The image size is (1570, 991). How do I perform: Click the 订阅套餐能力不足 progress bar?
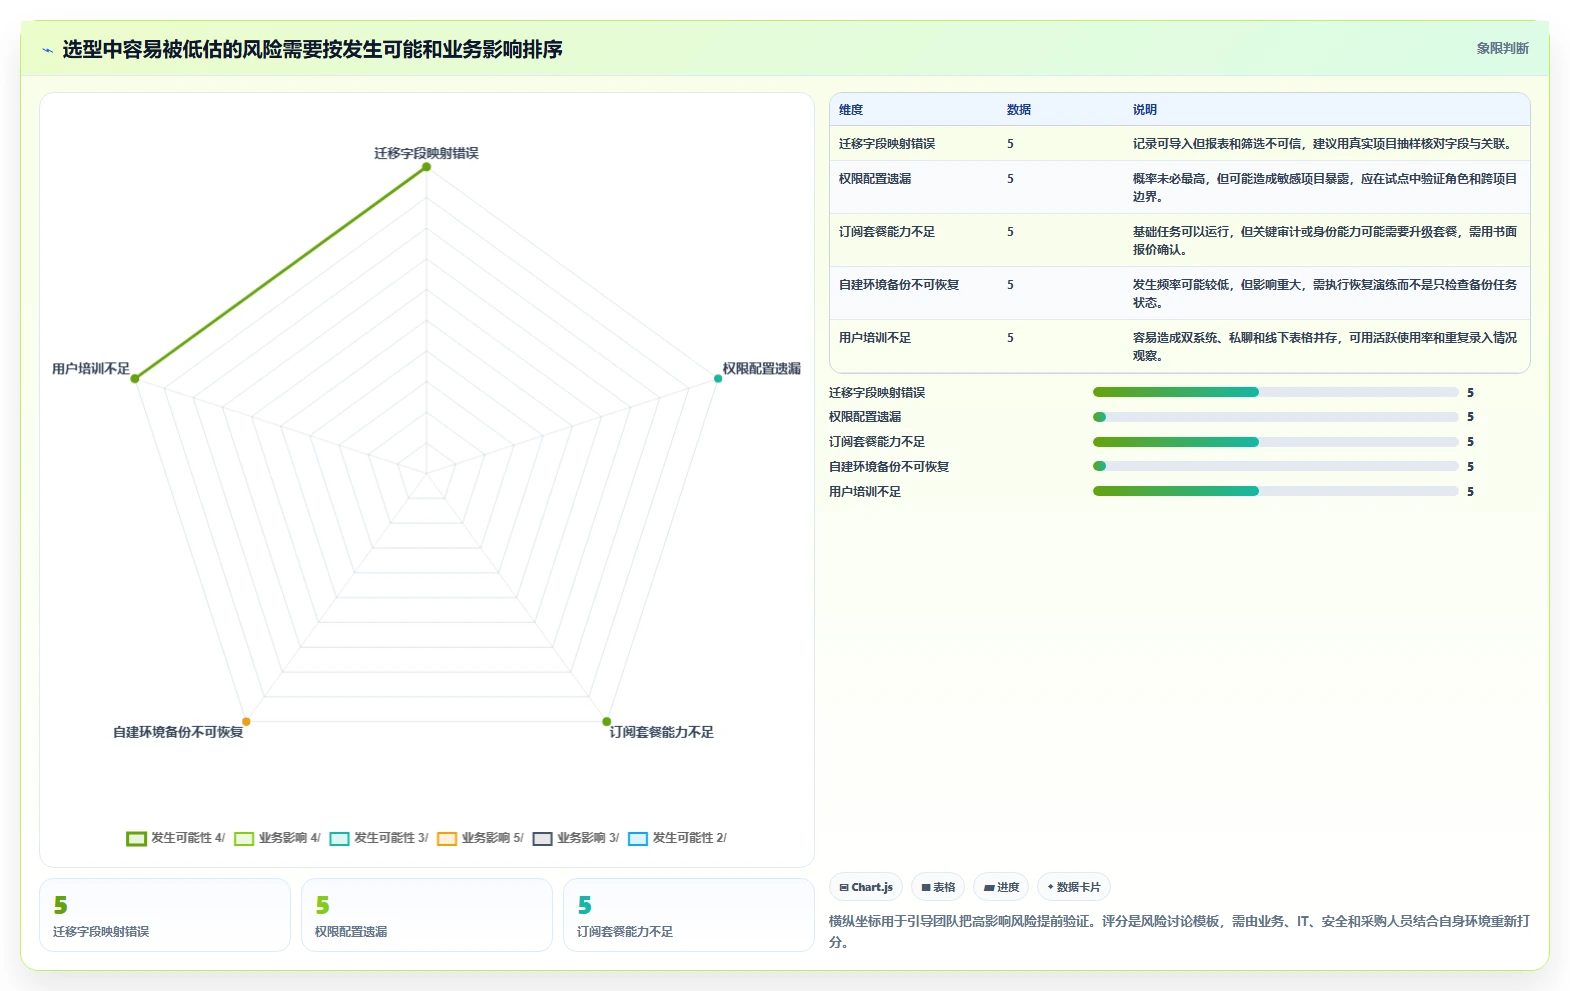point(1276,442)
